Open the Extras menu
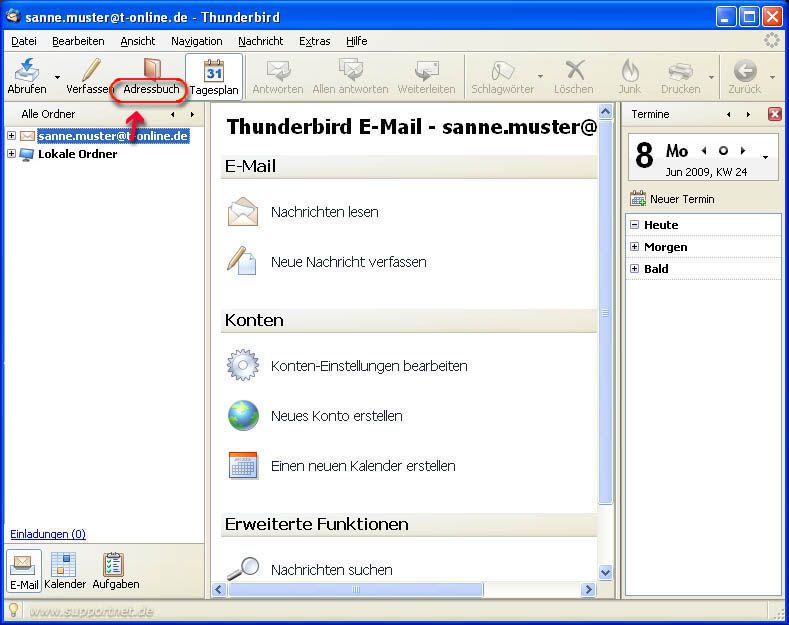This screenshot has height=625, width=789. click(314, 41)
